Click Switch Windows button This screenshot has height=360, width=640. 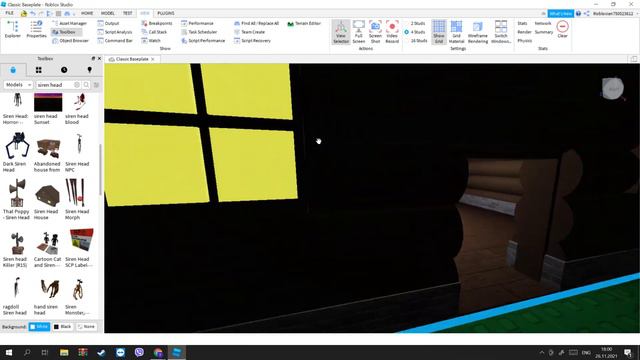click(501, 31)
